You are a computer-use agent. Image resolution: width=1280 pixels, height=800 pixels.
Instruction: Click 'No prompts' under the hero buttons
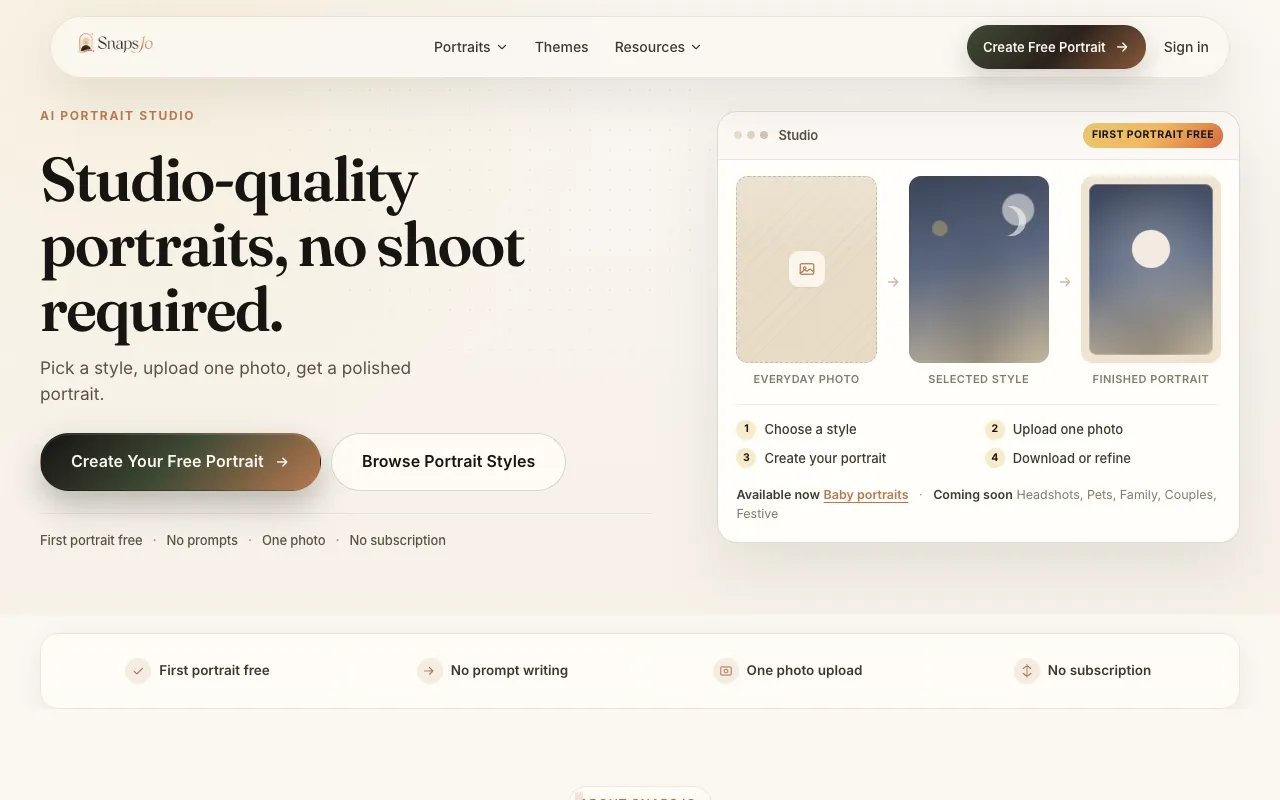point(202,540)
